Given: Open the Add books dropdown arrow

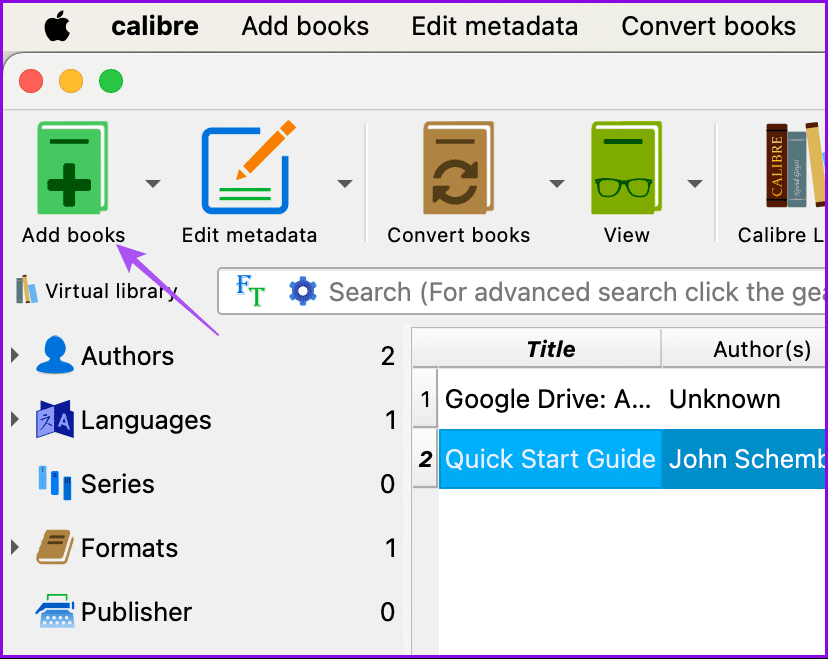Looking at the screenshot, I should [152, 184].
